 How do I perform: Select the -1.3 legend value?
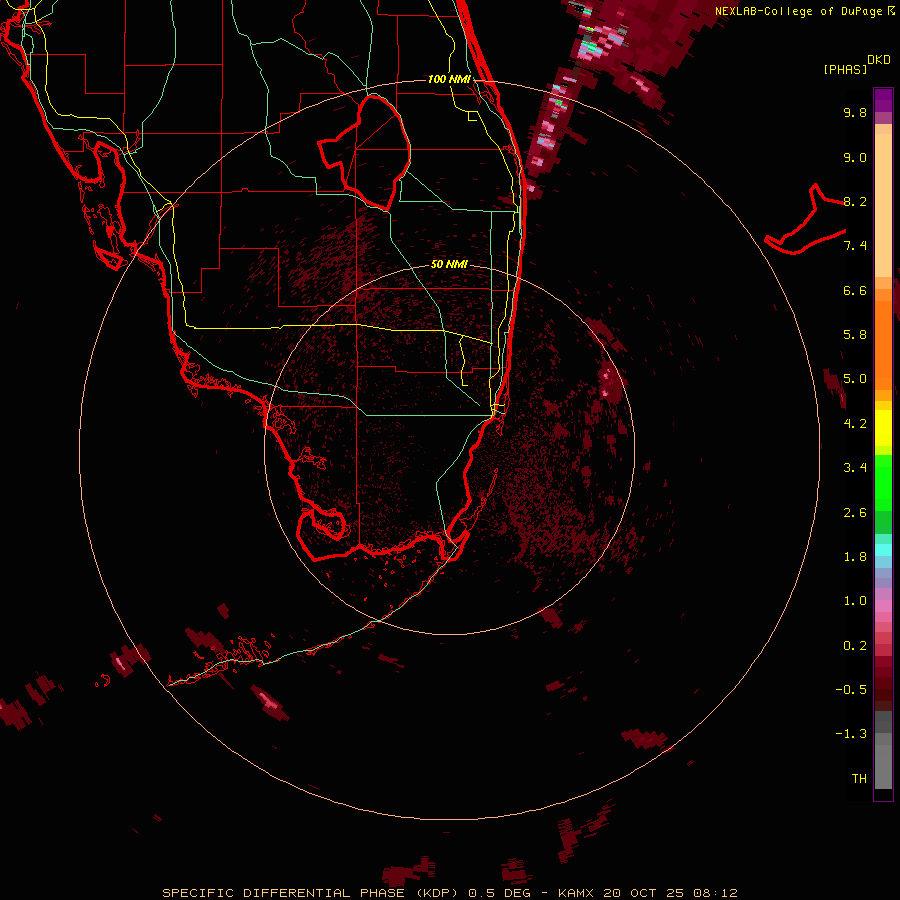pos(851,735)
